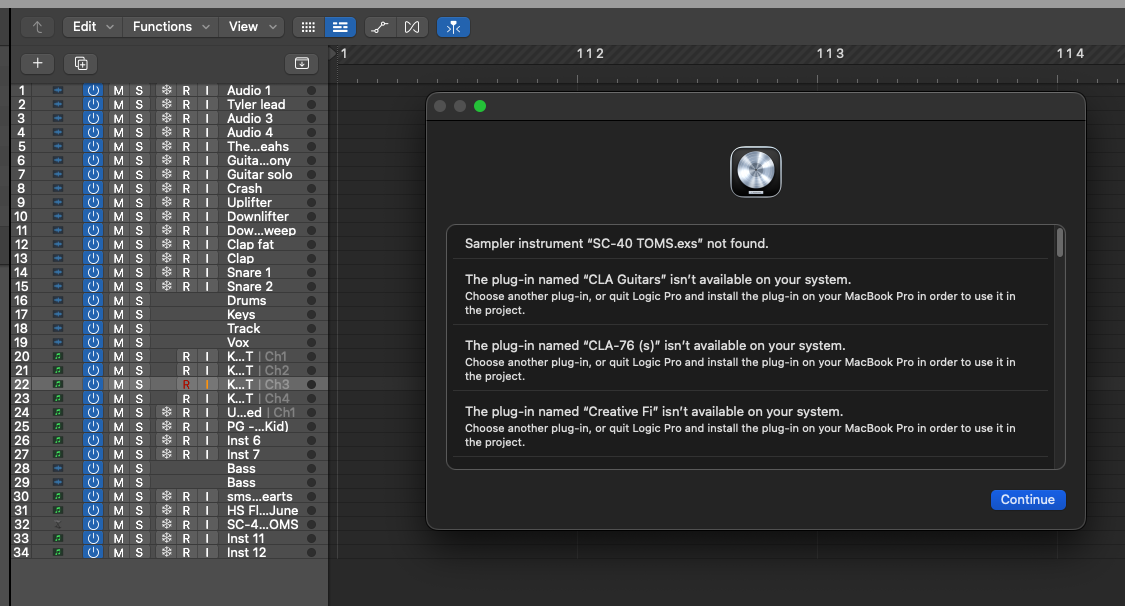Screen dimensions: 1125x606
Task: Freeze the Guitar solo track
Action: tap(166, 174)
